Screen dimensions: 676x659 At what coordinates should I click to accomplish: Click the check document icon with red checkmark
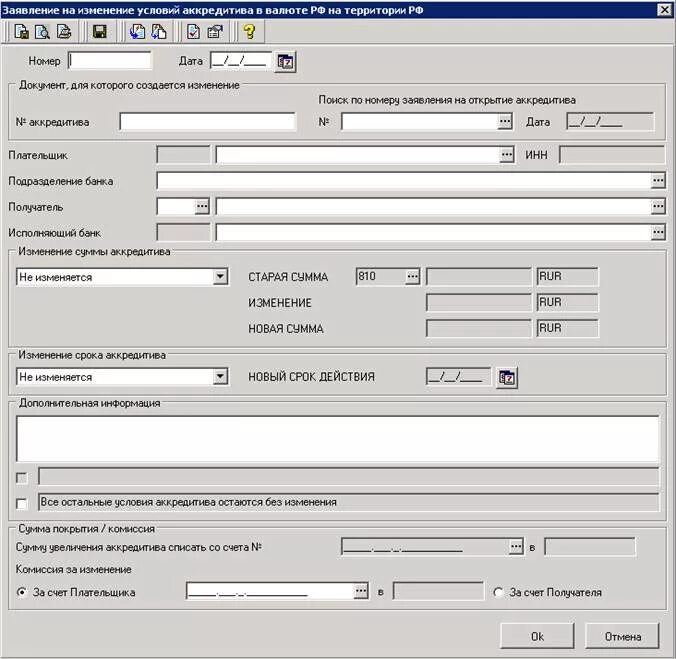tap(194, 32)
